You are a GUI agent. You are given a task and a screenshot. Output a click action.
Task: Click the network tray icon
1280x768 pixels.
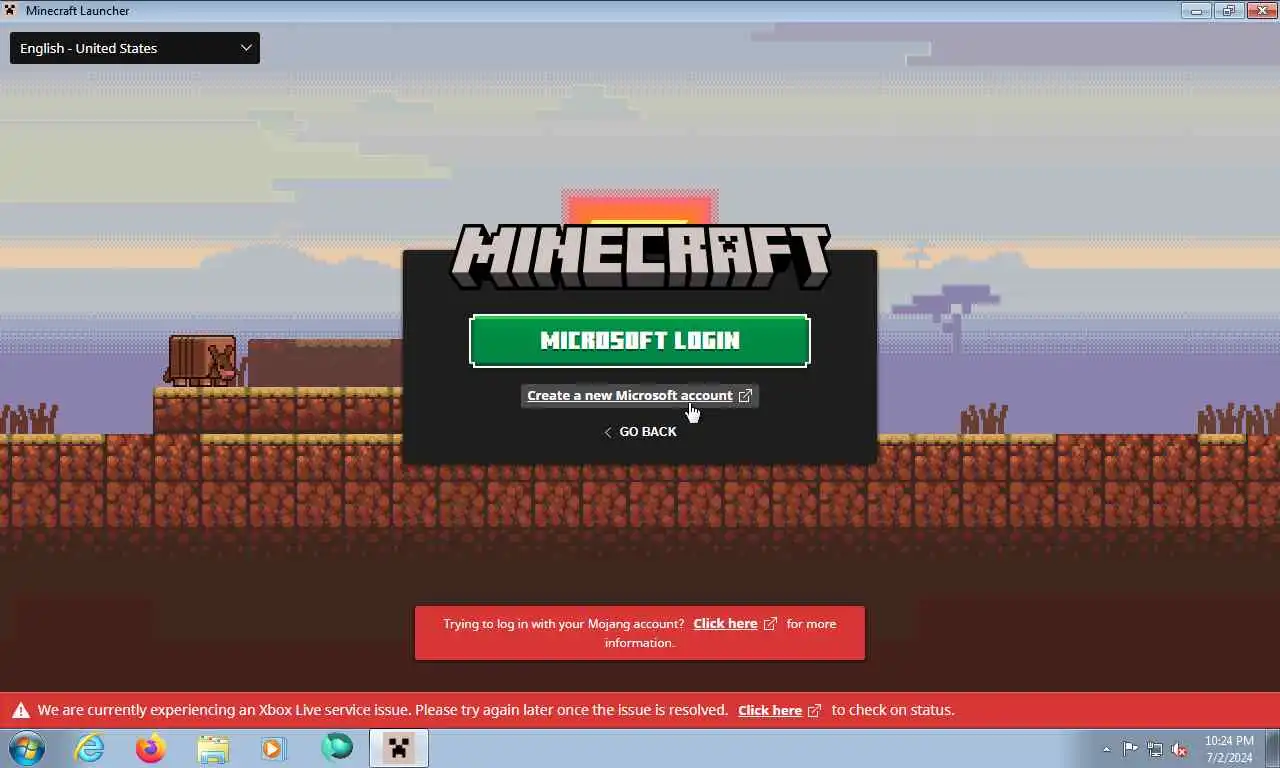[x=1155, y=748]
